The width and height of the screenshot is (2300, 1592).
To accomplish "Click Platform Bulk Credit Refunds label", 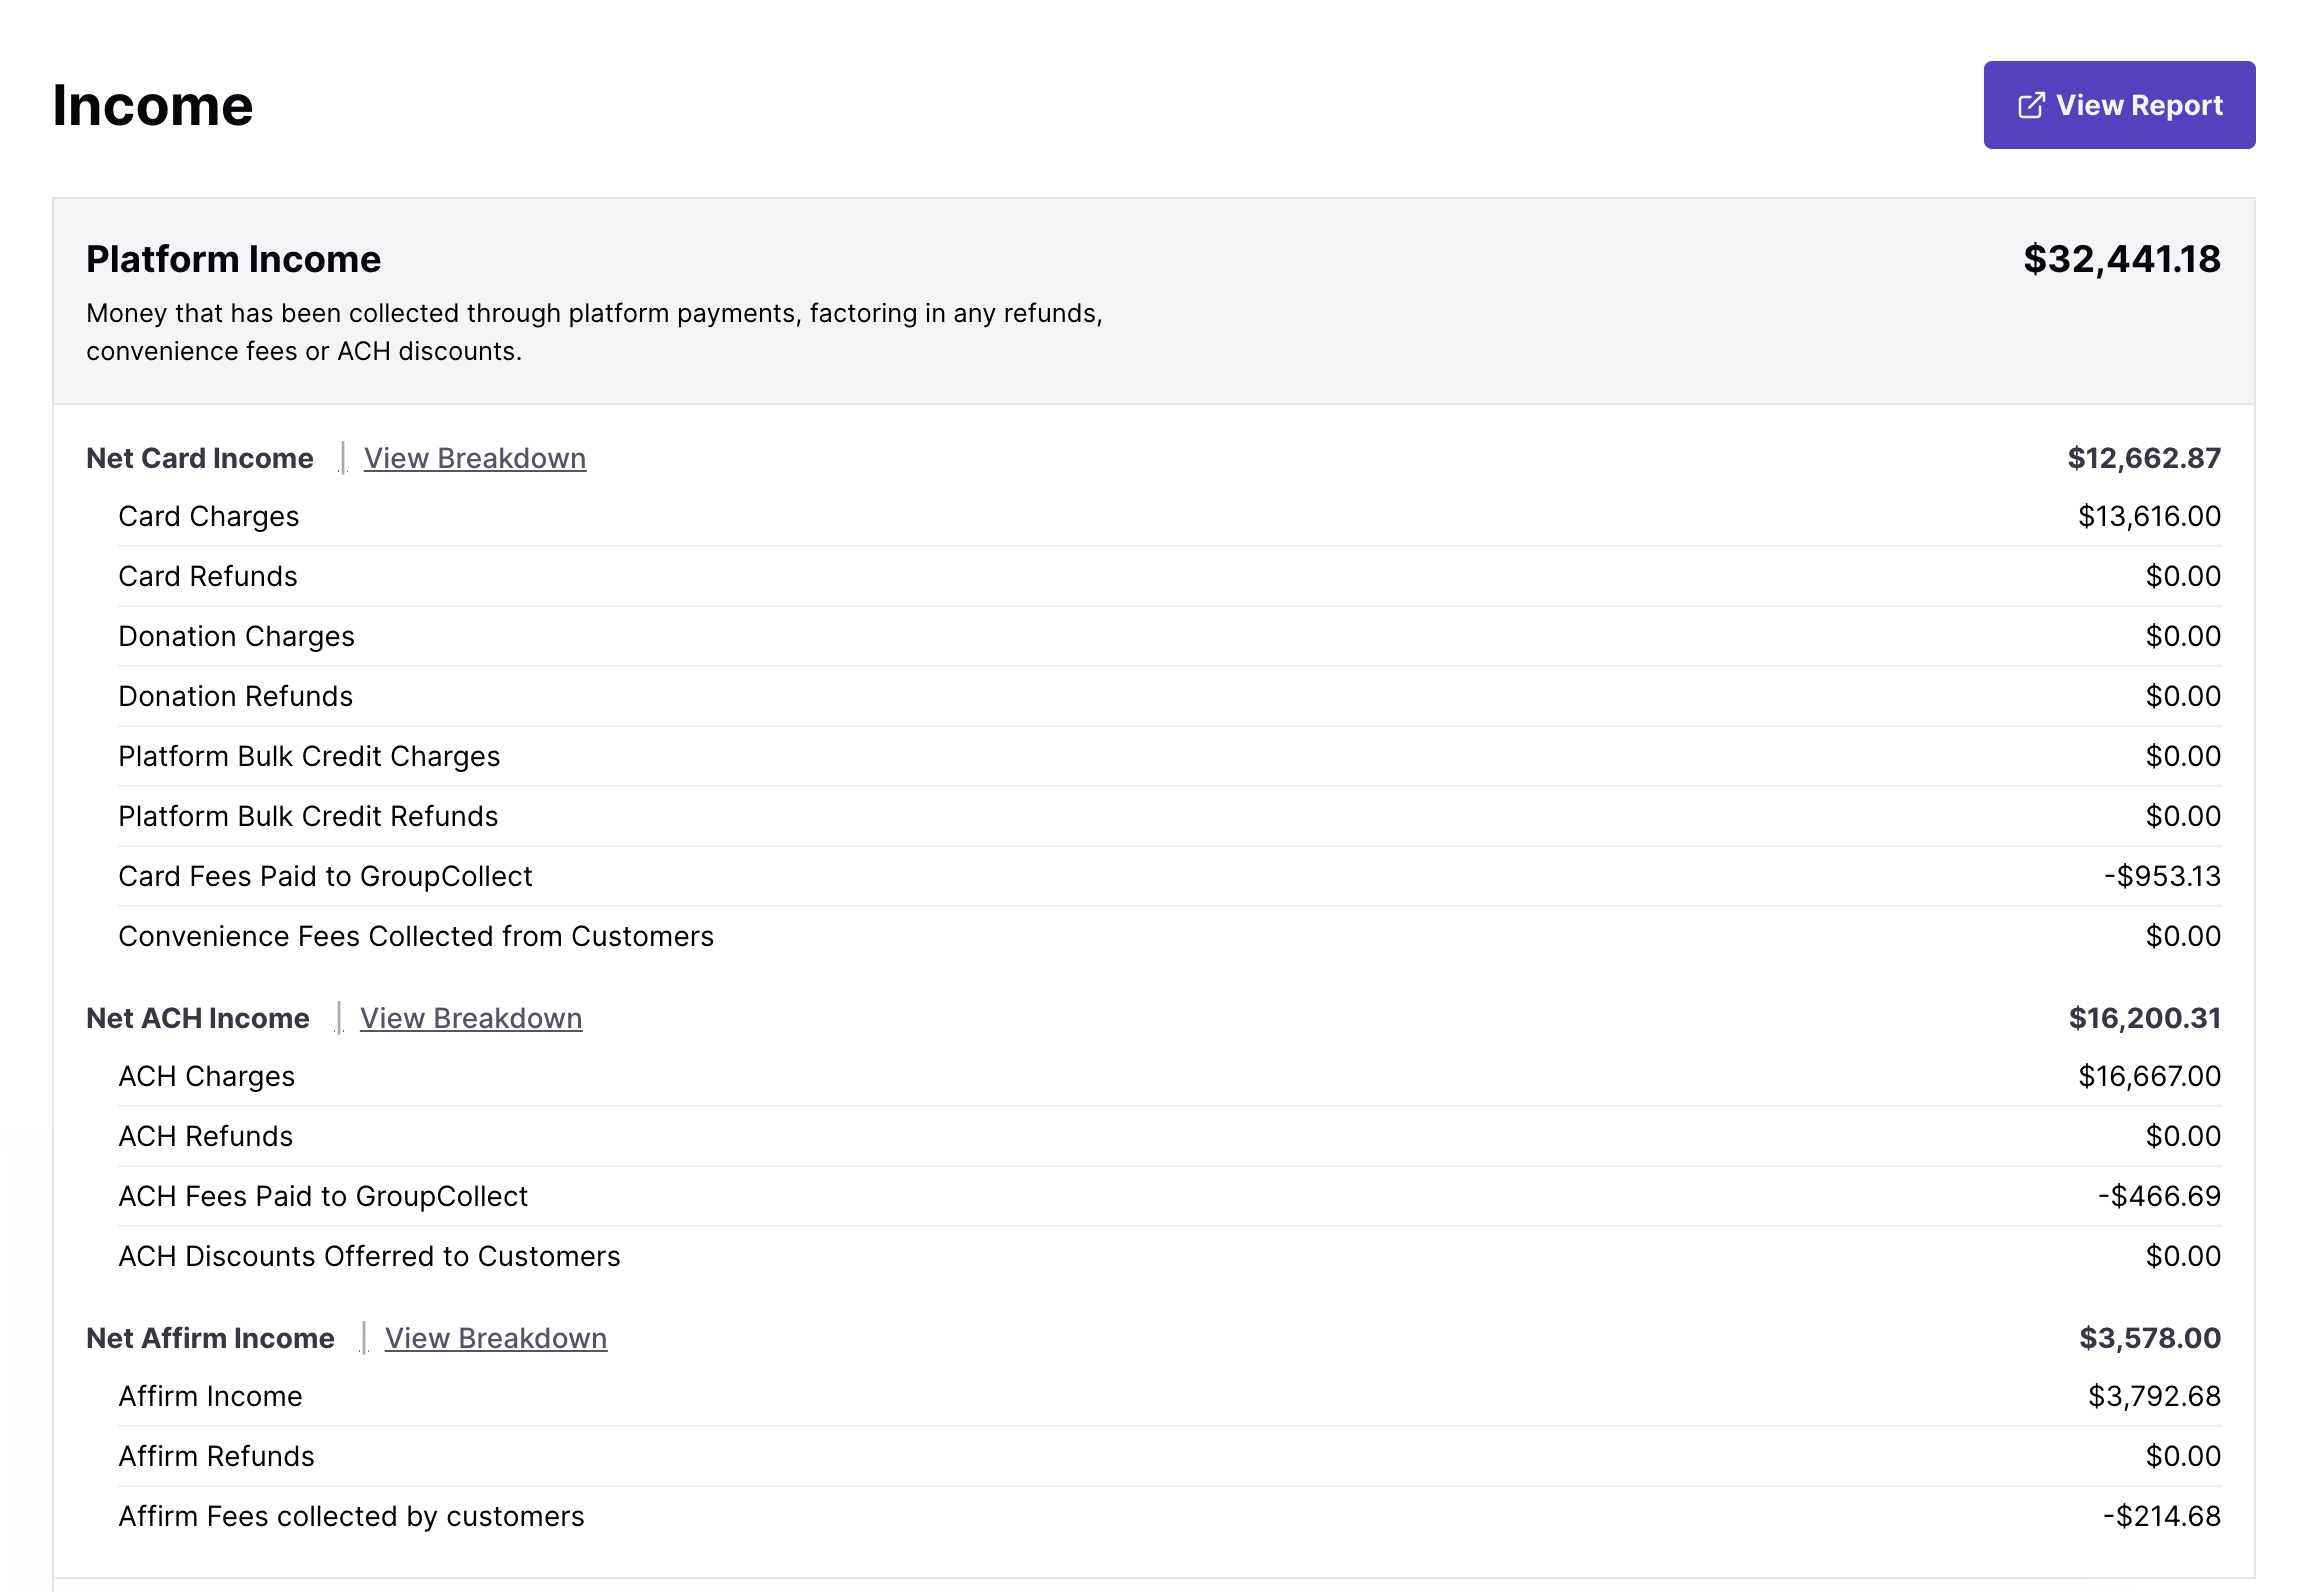I will click(308, 816).
